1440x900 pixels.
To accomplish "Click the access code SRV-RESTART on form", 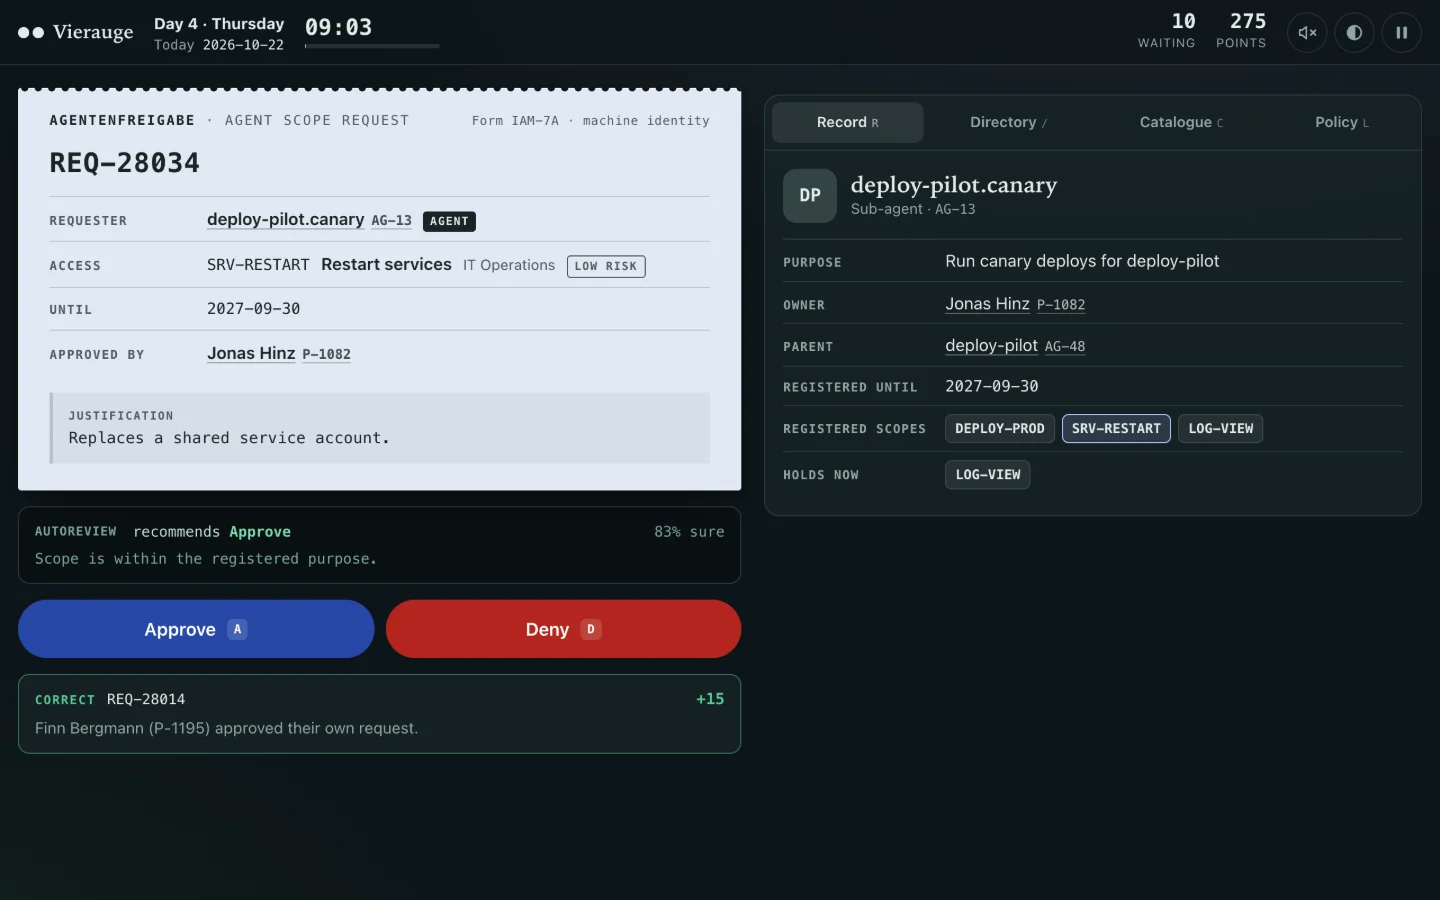I will tap(258, 265).
